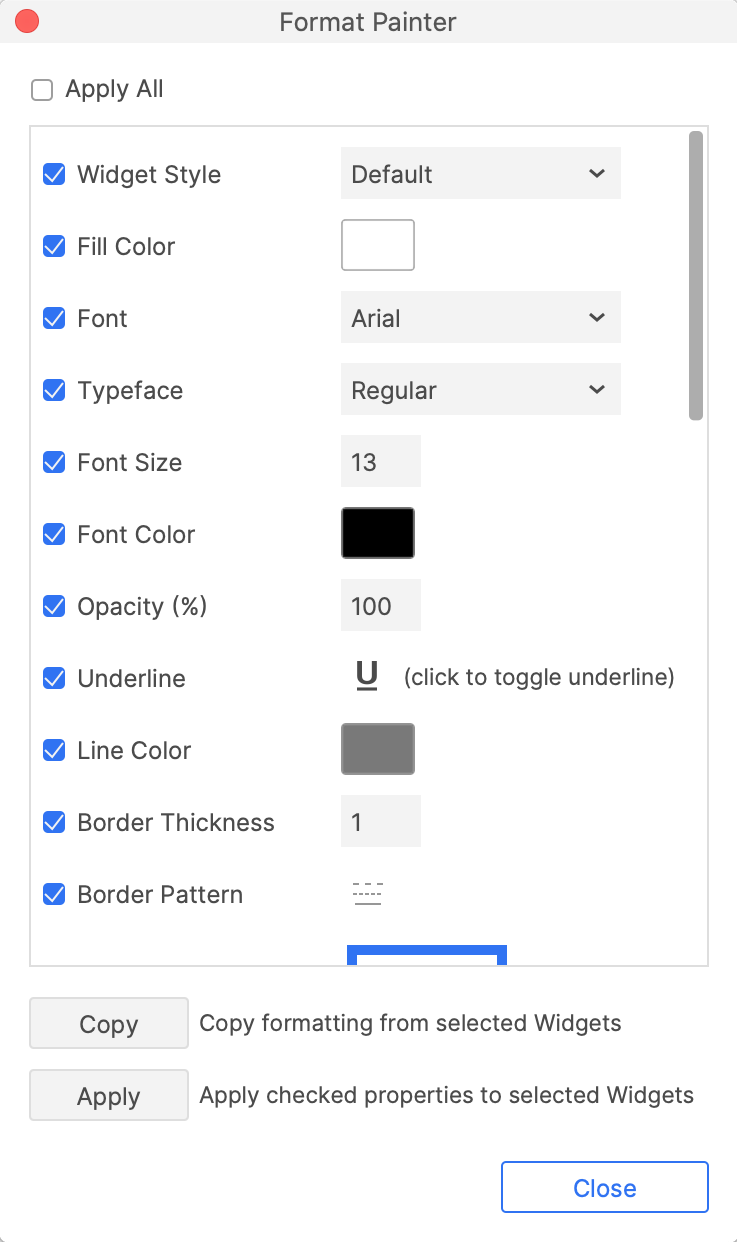737x1242 pixels.
Task: Click Copy to copy formatting from selected Widgets
Action: pos(108,1023)
